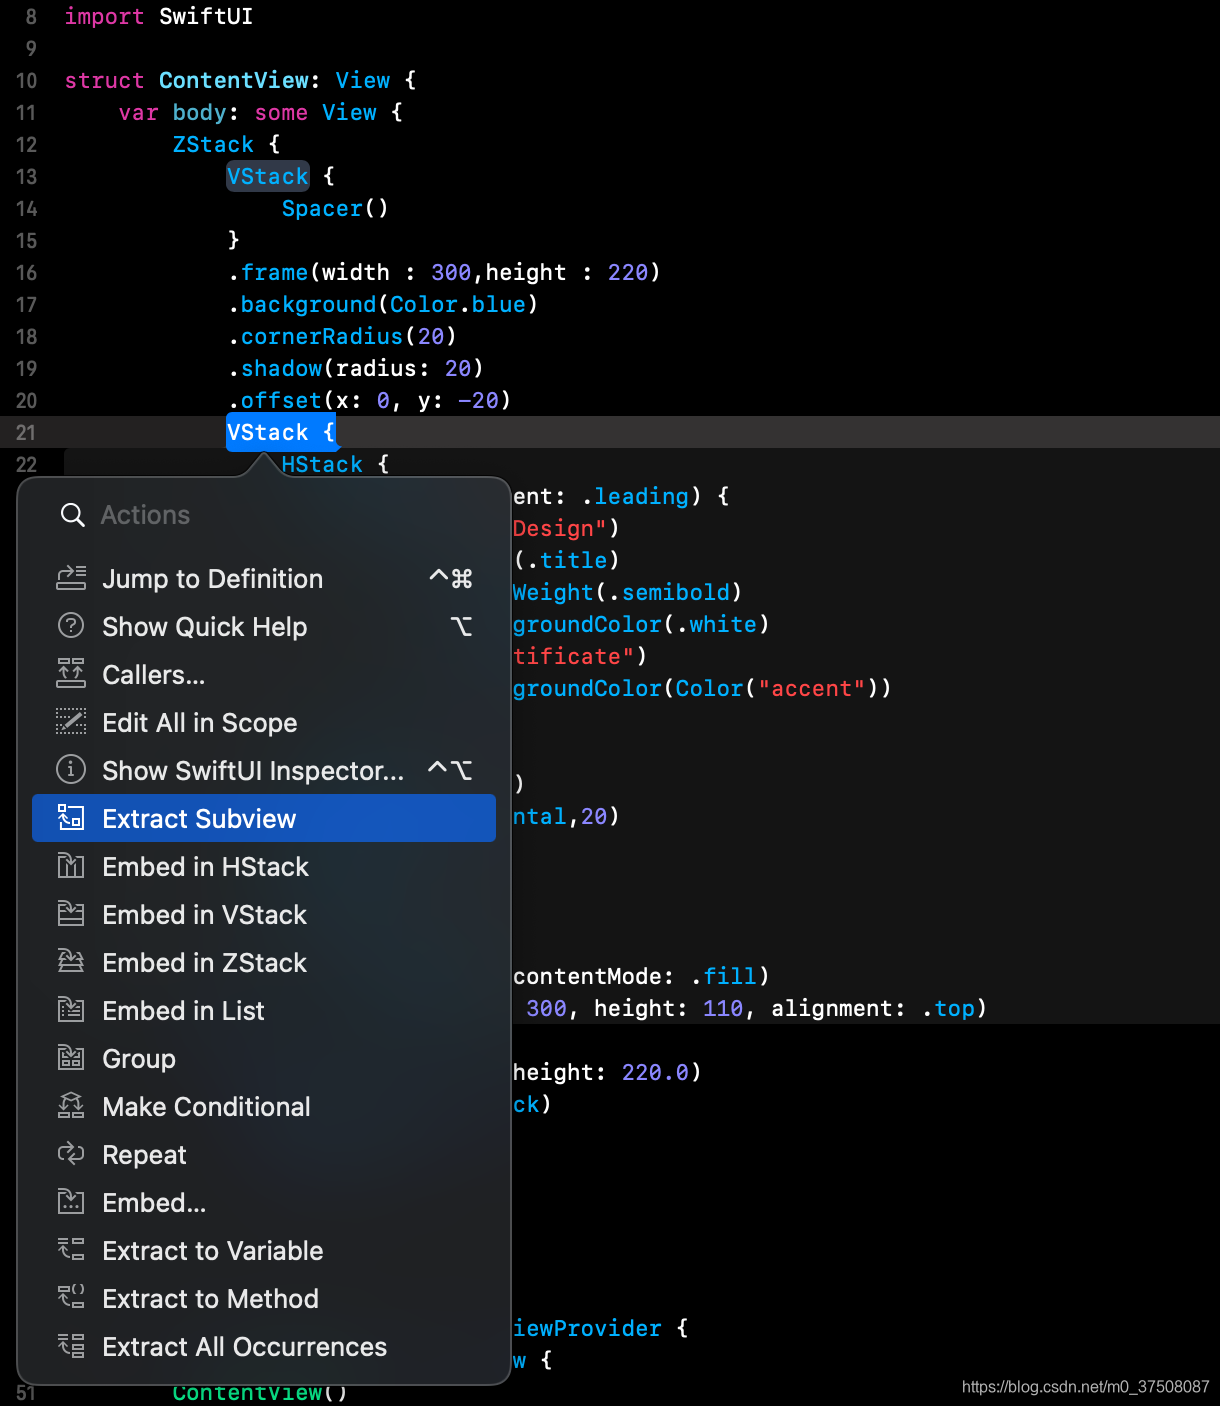
Task: Open Callers... menu entry
Action: 264,674
